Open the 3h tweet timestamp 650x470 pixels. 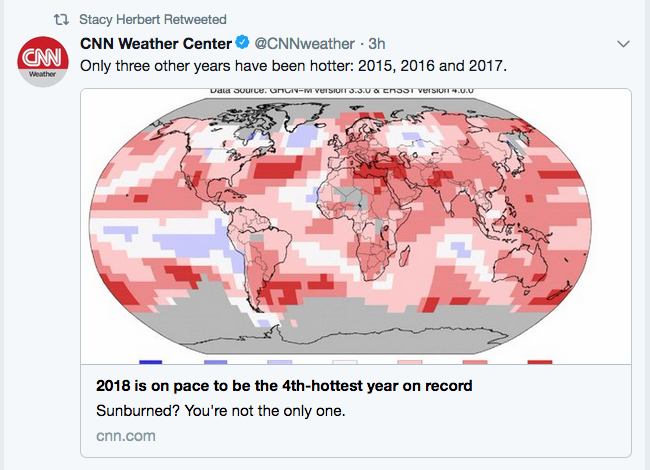coord(377,44)
